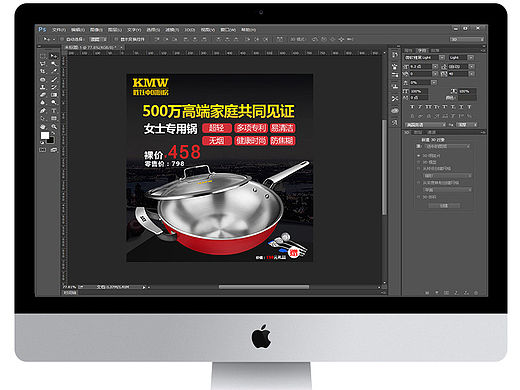Click the vertical canvas scrollbar
Image resolution: width=520 pixels, height=390 pixels.
click(384, 167)
